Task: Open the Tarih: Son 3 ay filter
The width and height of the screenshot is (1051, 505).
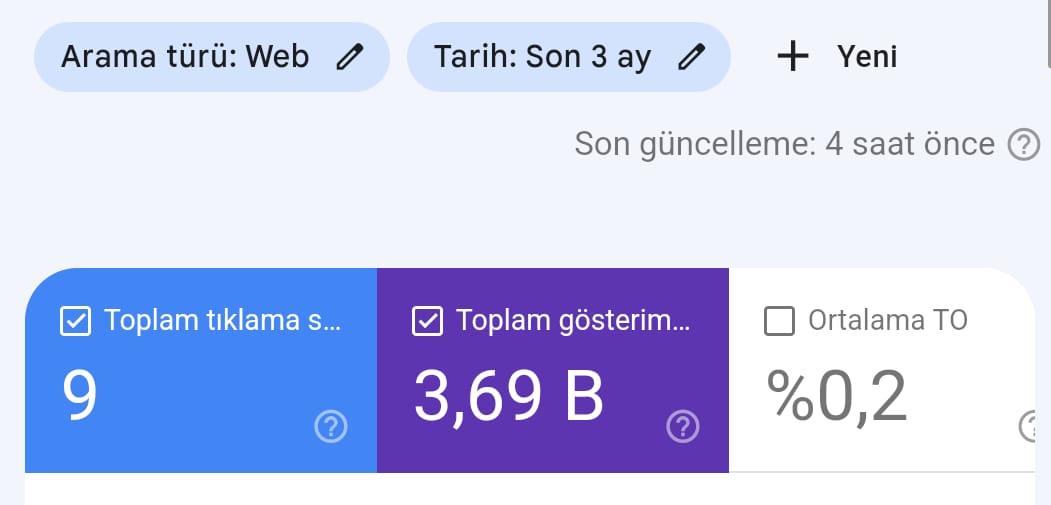Action: click(x=568, y=57)
